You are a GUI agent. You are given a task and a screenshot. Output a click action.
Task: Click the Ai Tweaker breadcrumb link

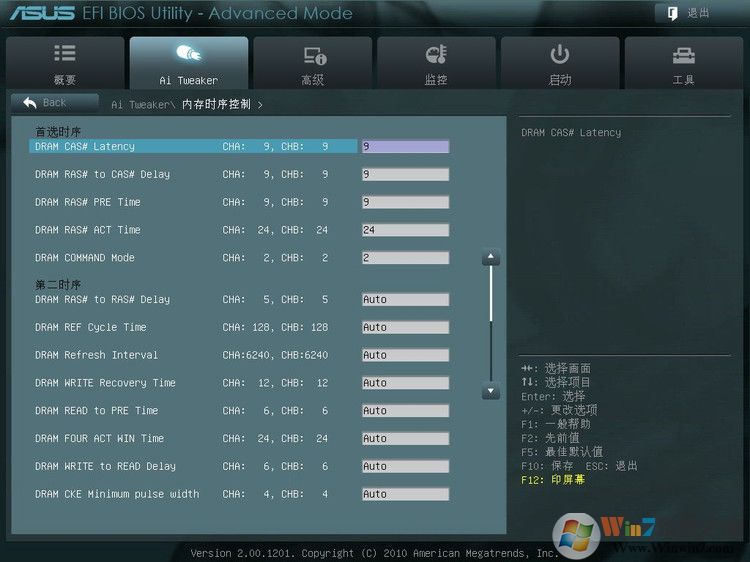click(x=141, y=104)
